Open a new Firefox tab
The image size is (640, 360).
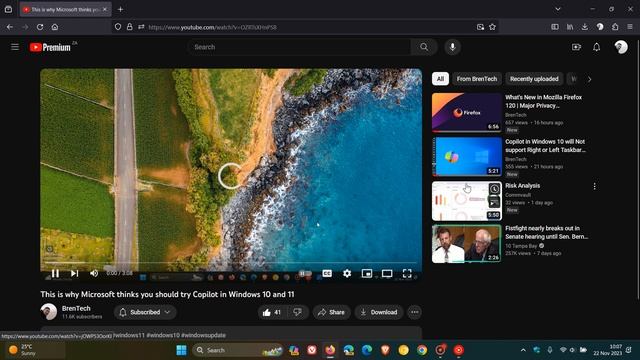(120, 9)
